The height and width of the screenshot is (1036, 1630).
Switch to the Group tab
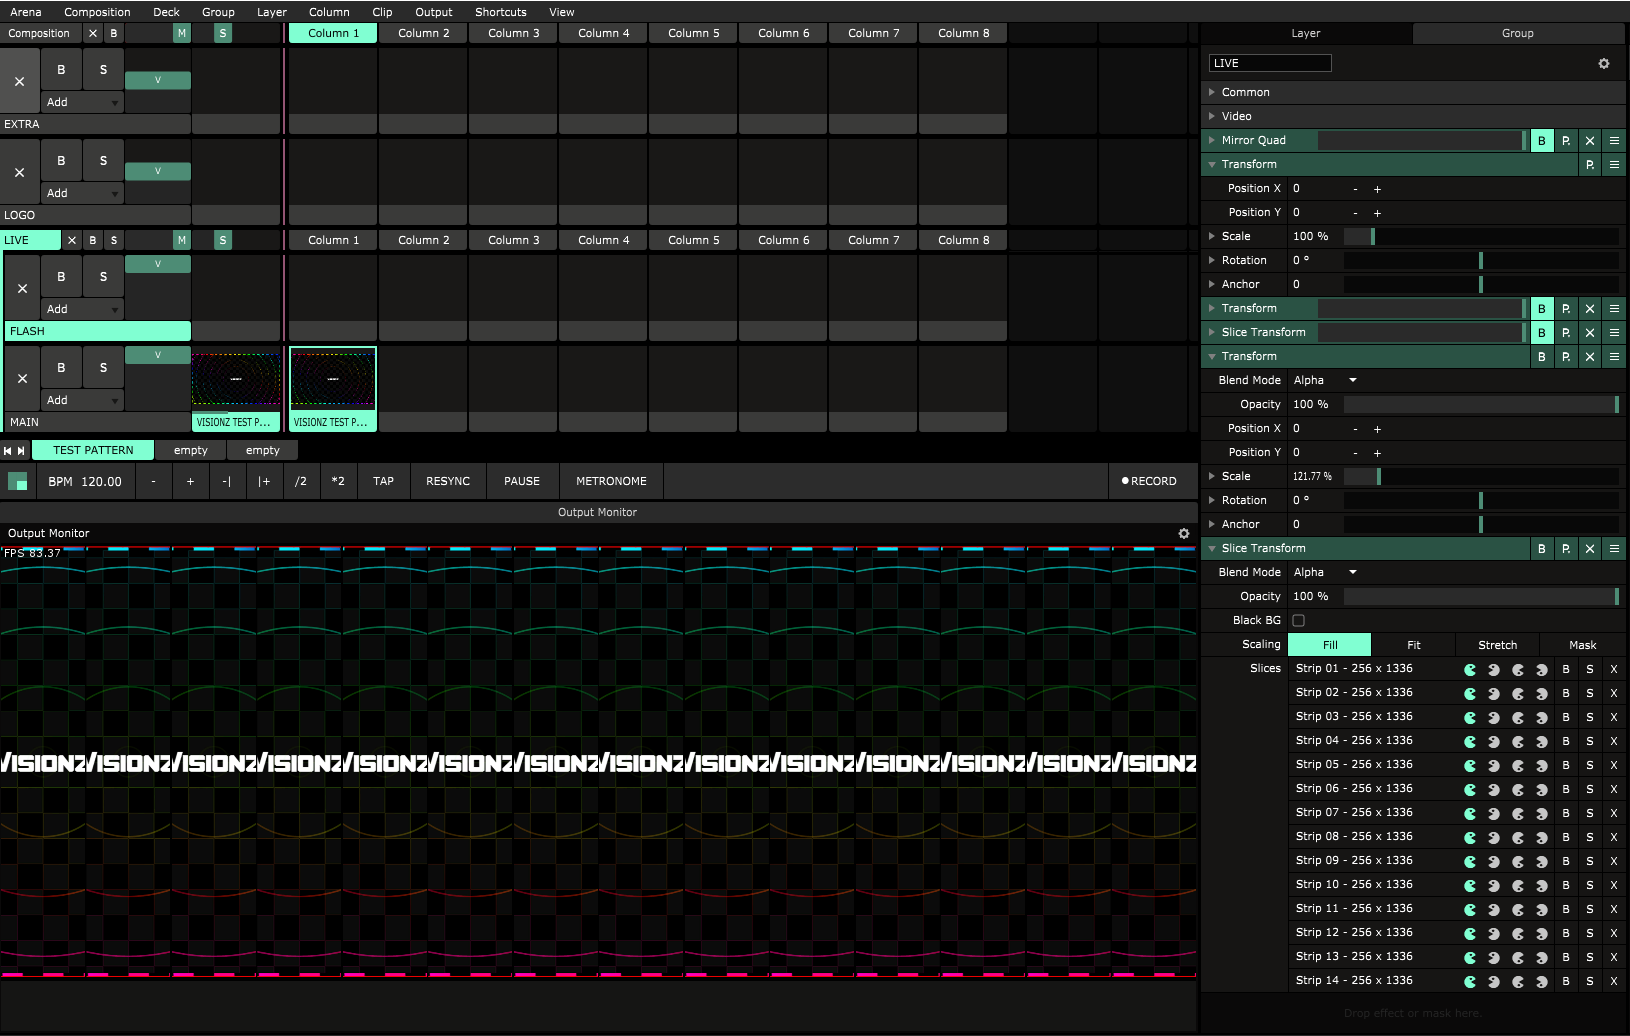point(1517,34)
